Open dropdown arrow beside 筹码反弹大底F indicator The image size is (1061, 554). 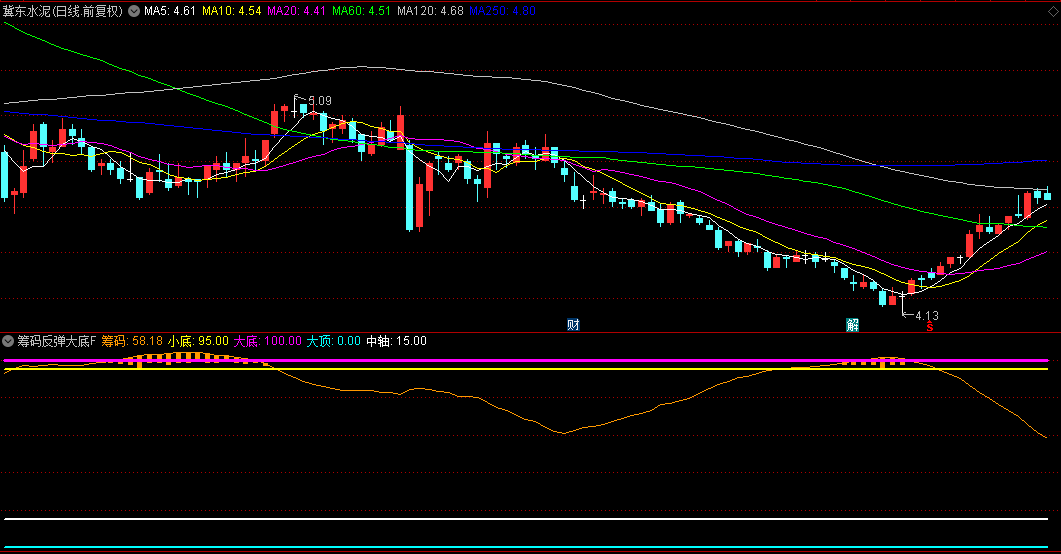coord(8,341)
